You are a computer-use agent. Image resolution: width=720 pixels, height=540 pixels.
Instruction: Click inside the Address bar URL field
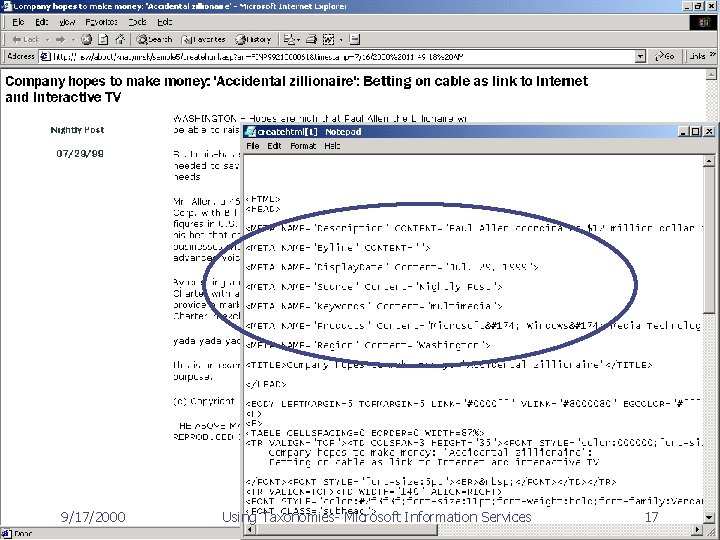342,56
